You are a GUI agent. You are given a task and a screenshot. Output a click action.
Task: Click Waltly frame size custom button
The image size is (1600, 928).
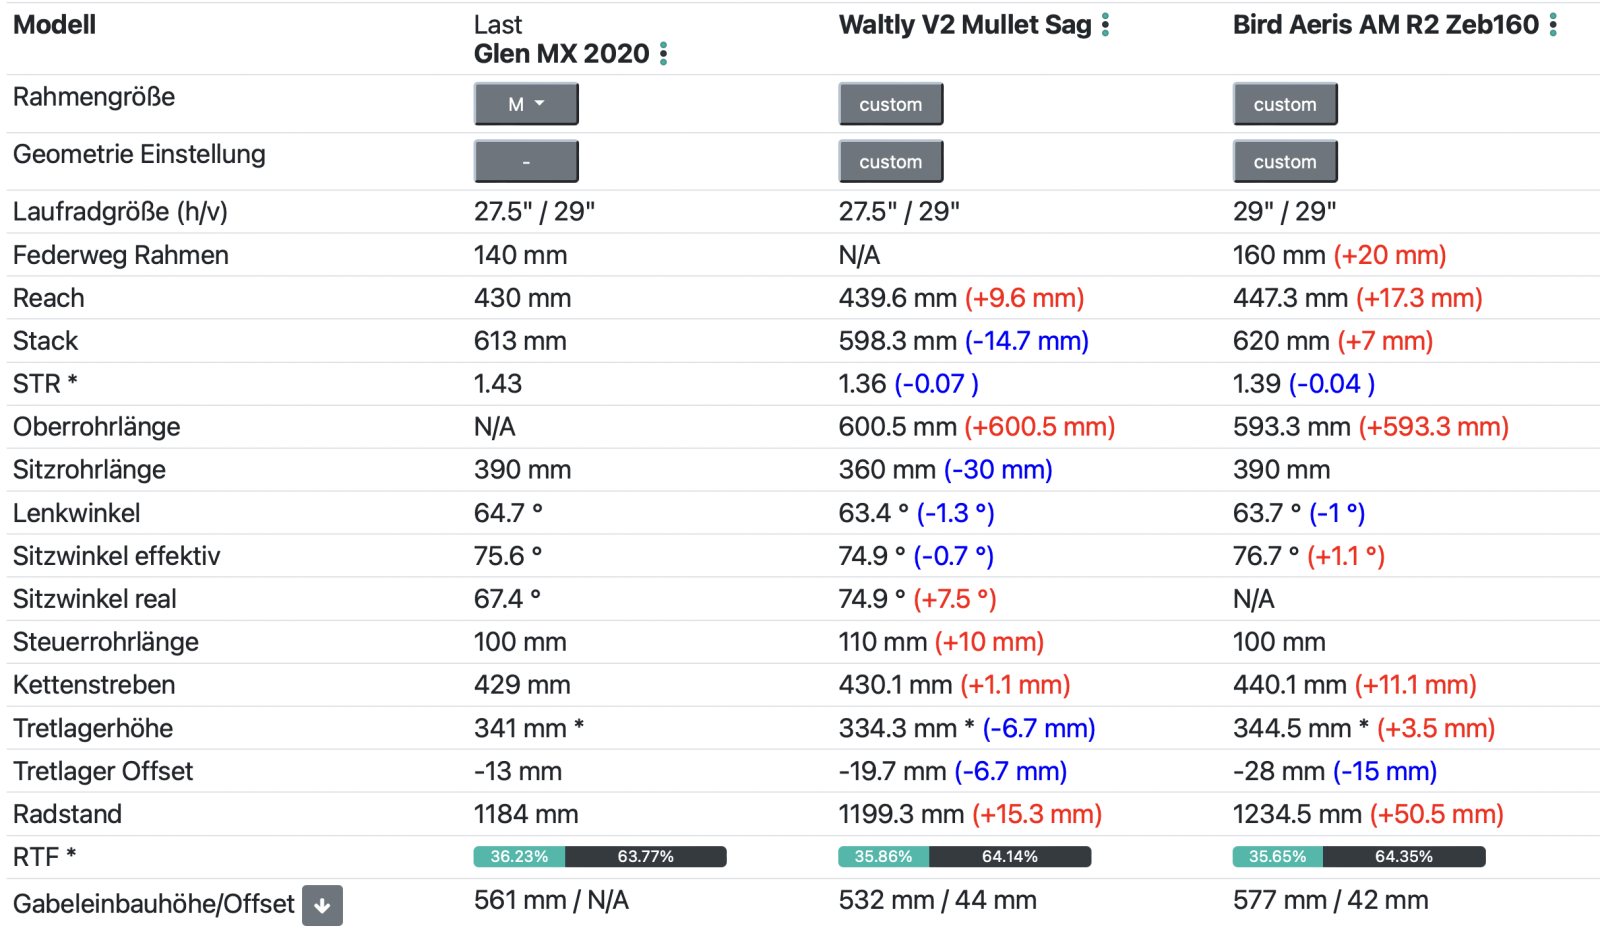pyautogui.click(x=890, y=104)
